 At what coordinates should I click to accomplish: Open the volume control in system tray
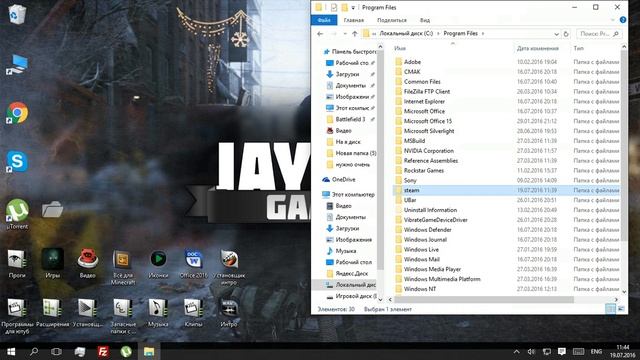coord(531,351)
